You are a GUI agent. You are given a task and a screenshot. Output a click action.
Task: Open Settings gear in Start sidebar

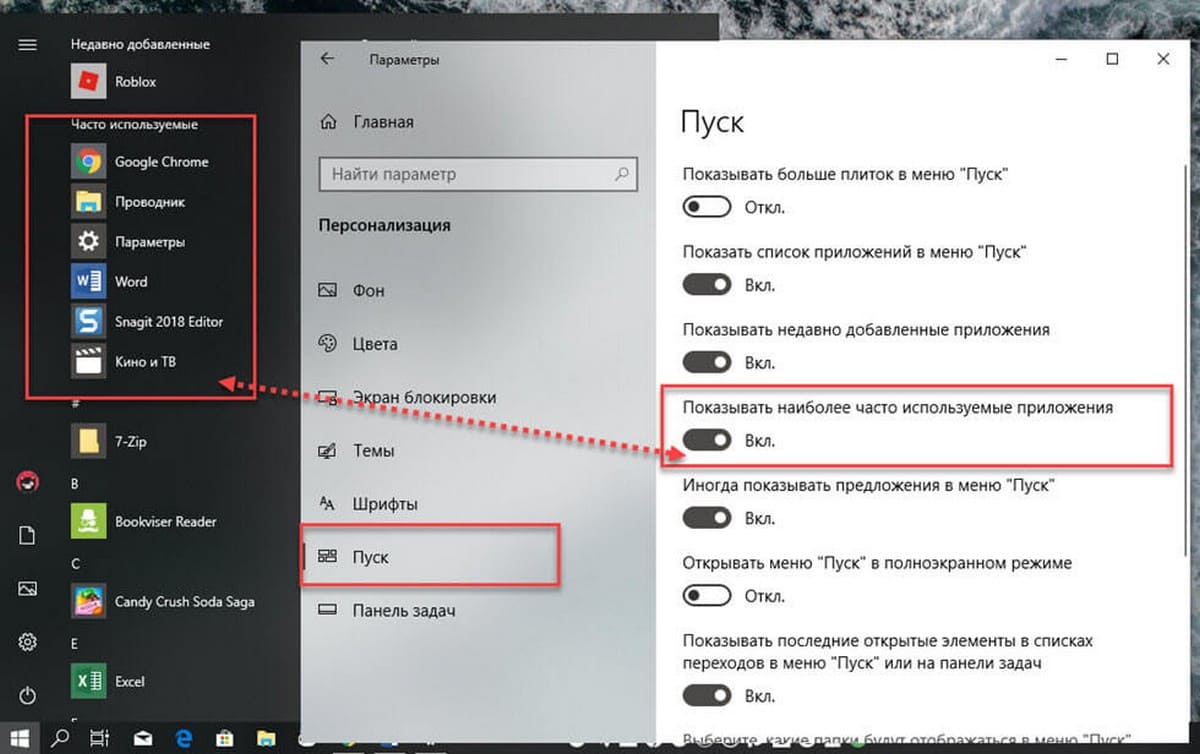coord(27,641)
